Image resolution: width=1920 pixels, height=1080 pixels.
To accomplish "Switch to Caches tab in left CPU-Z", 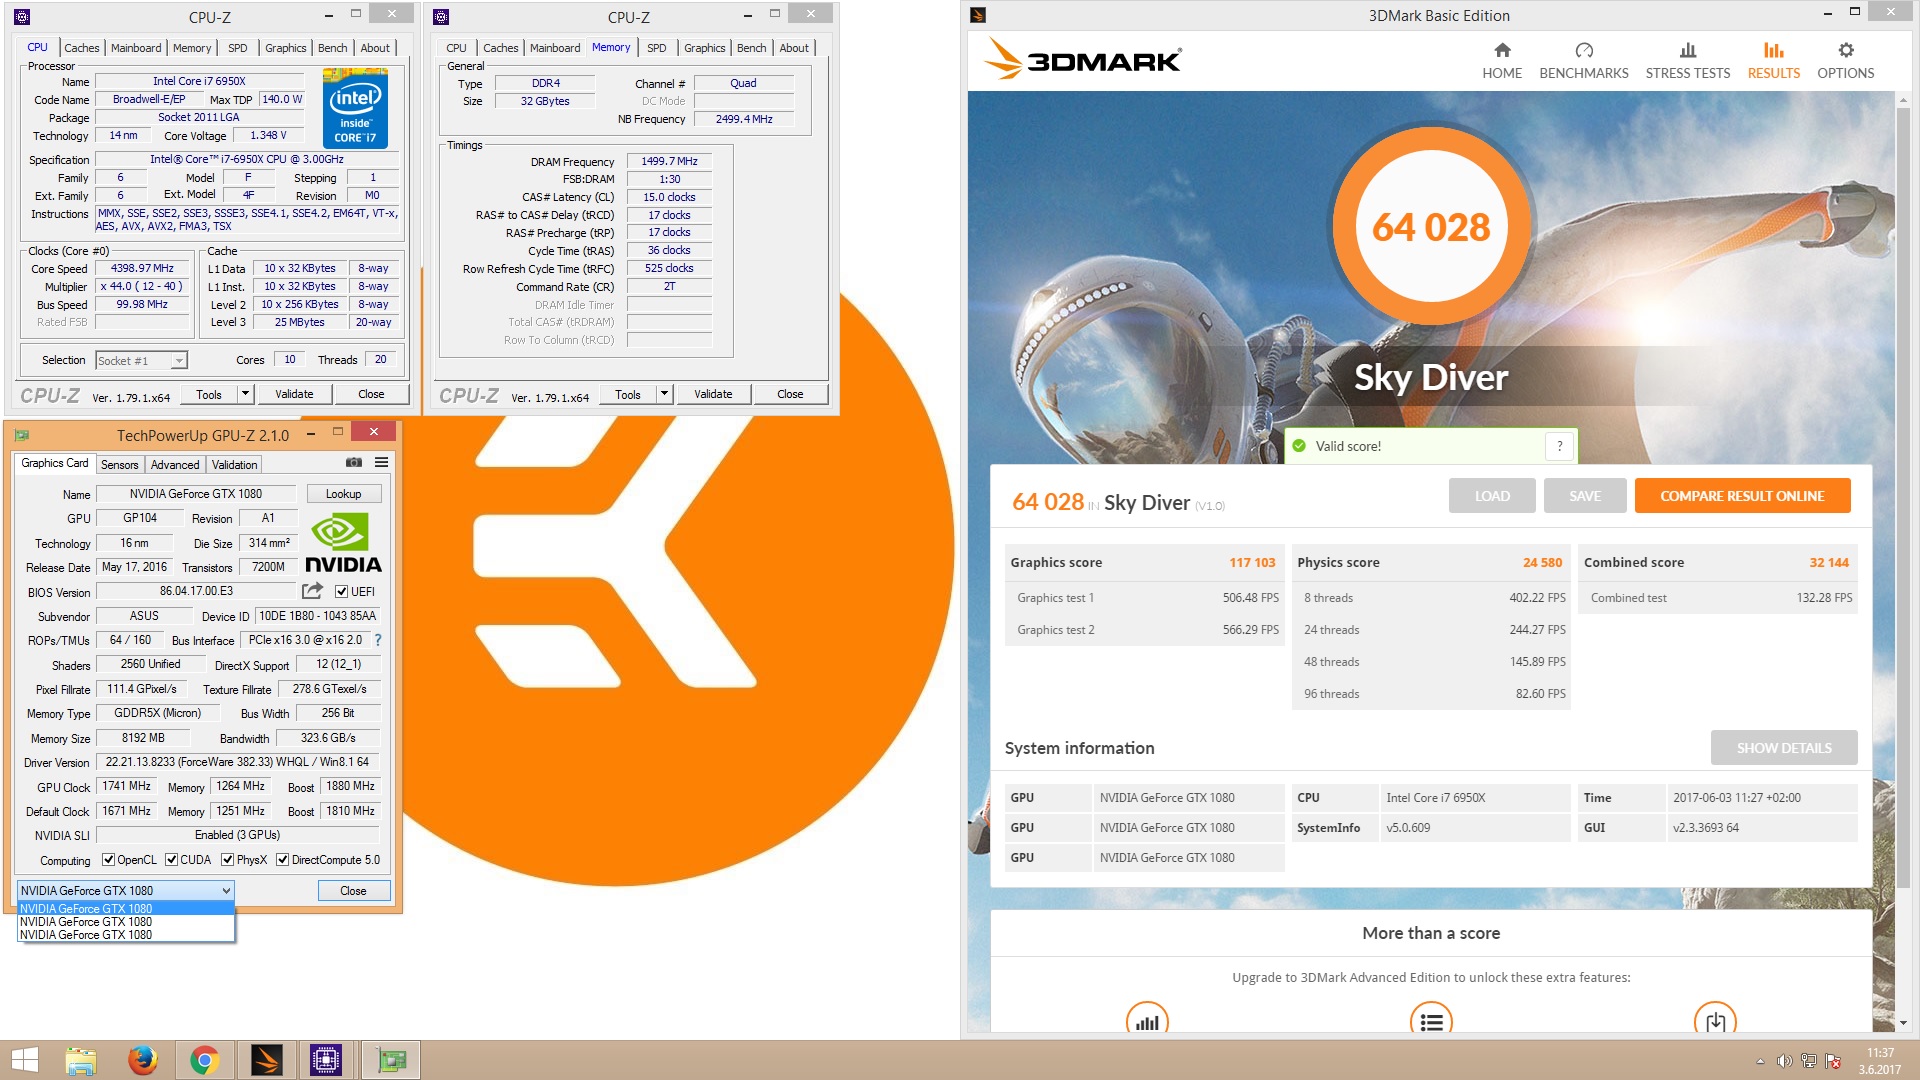I will (x=82, y=48).
